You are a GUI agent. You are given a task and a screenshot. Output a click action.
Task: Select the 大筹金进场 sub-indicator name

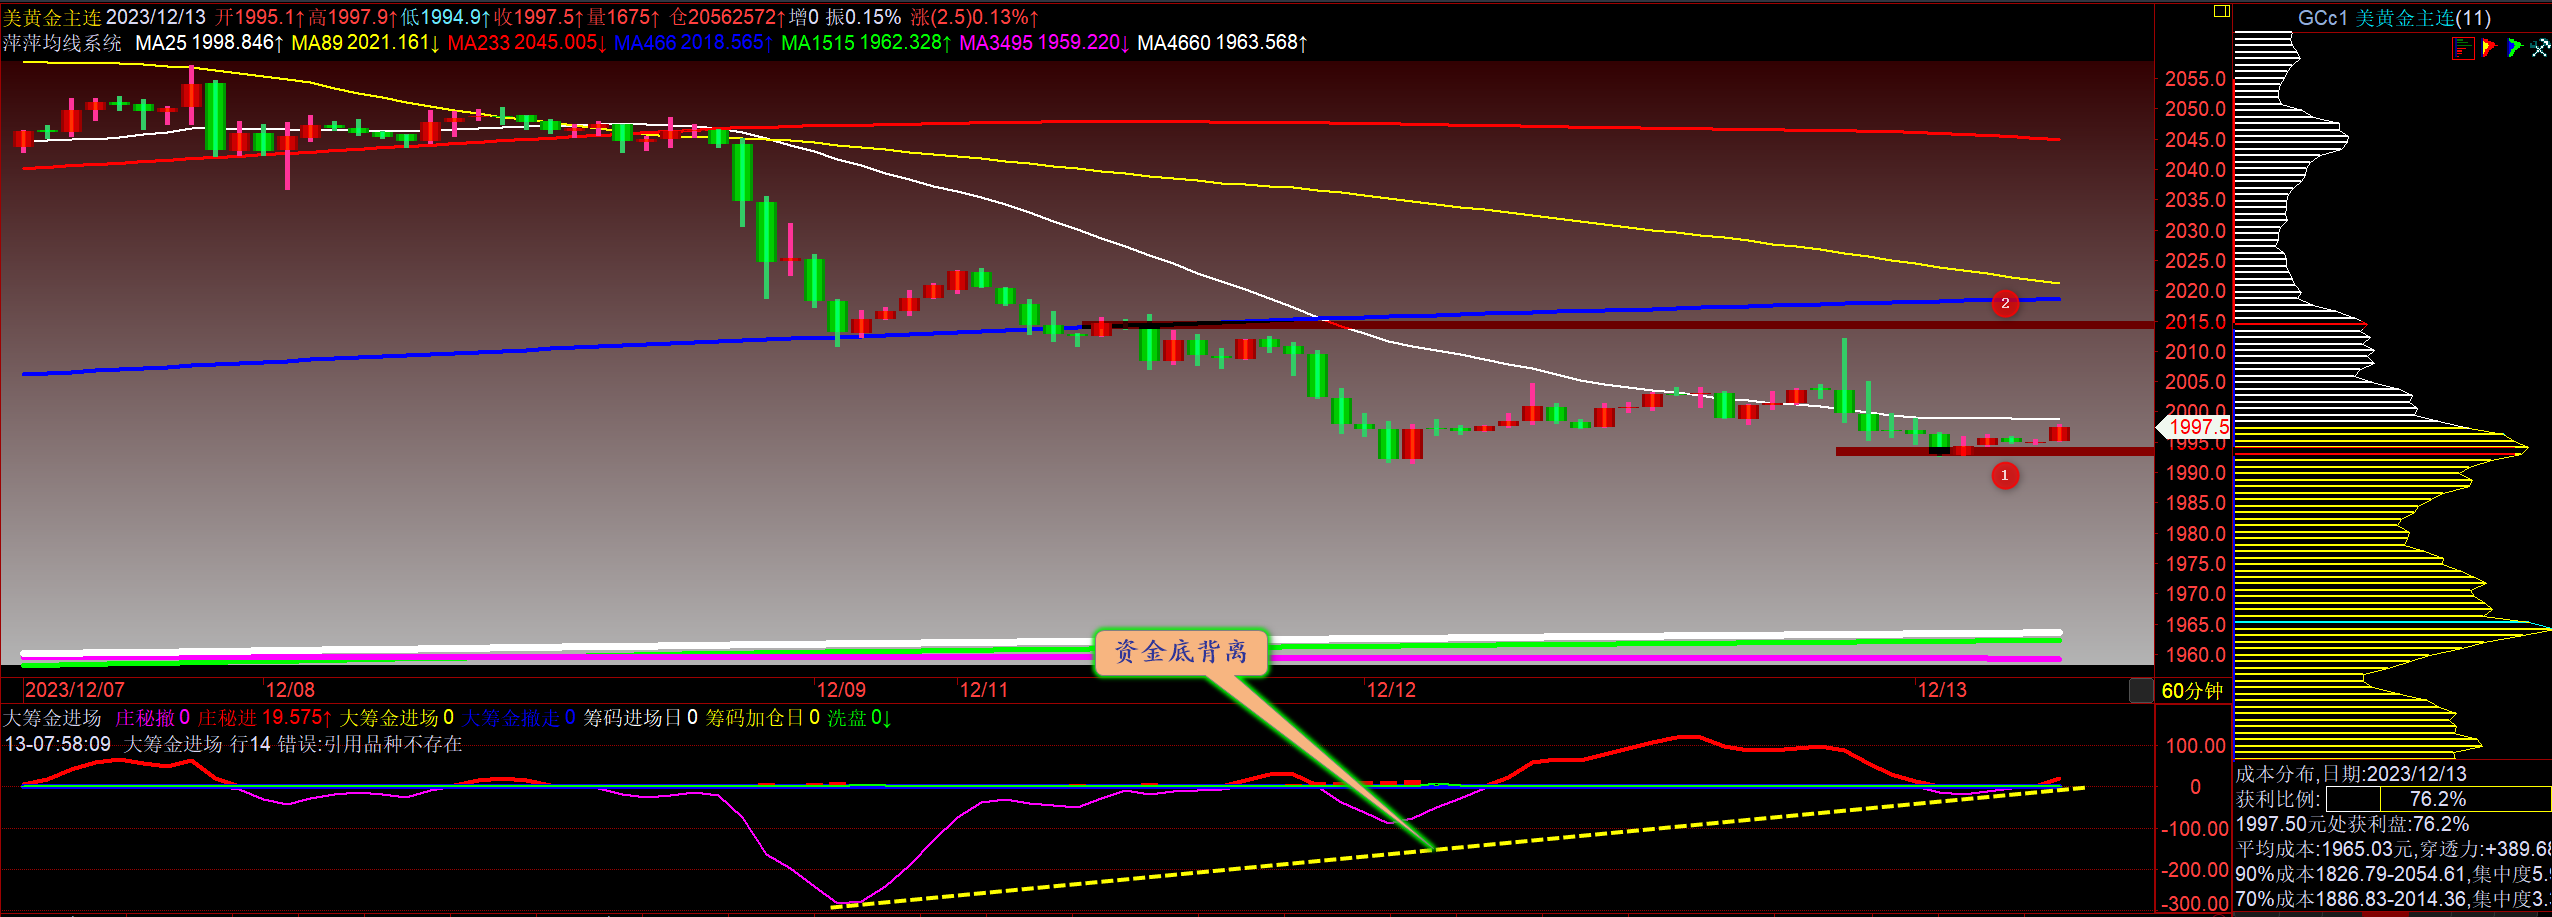point(52,718)
